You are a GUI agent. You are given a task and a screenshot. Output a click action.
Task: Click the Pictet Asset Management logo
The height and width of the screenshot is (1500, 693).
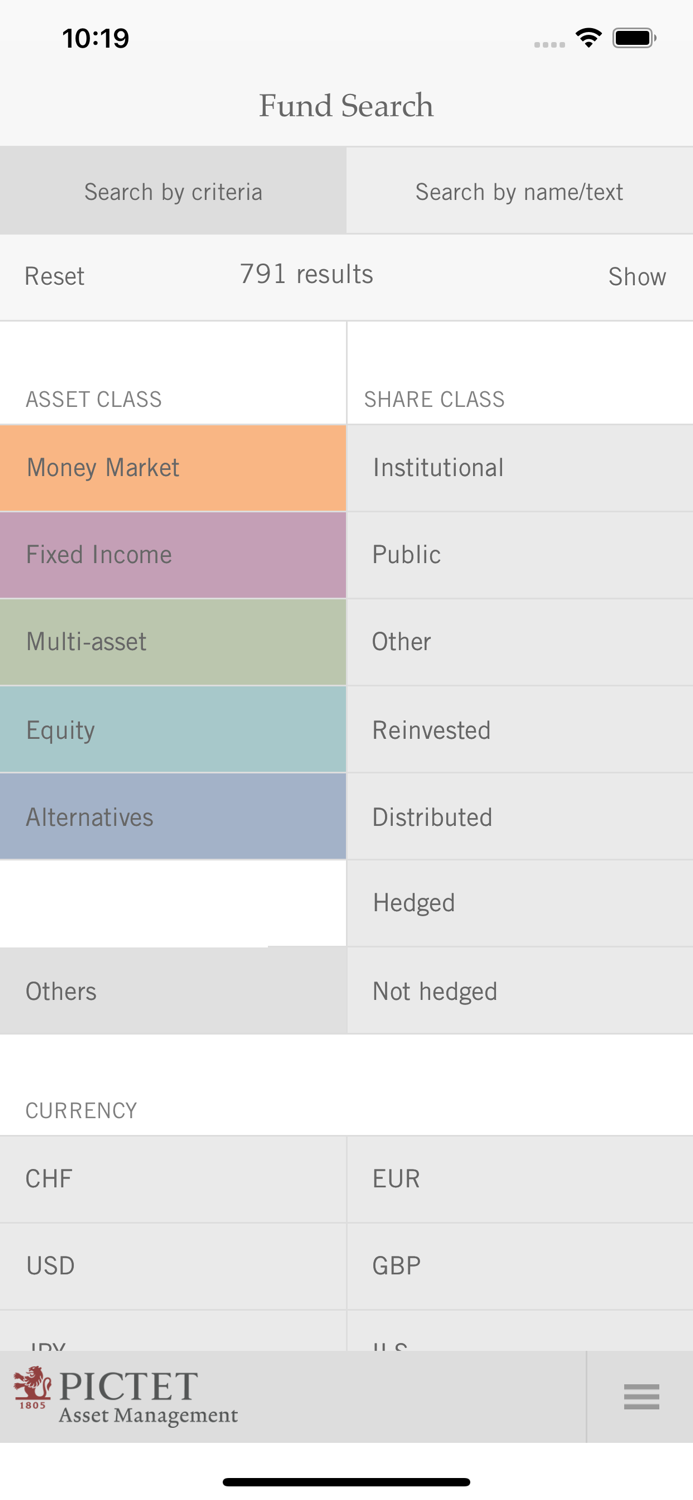(123, 1397)
